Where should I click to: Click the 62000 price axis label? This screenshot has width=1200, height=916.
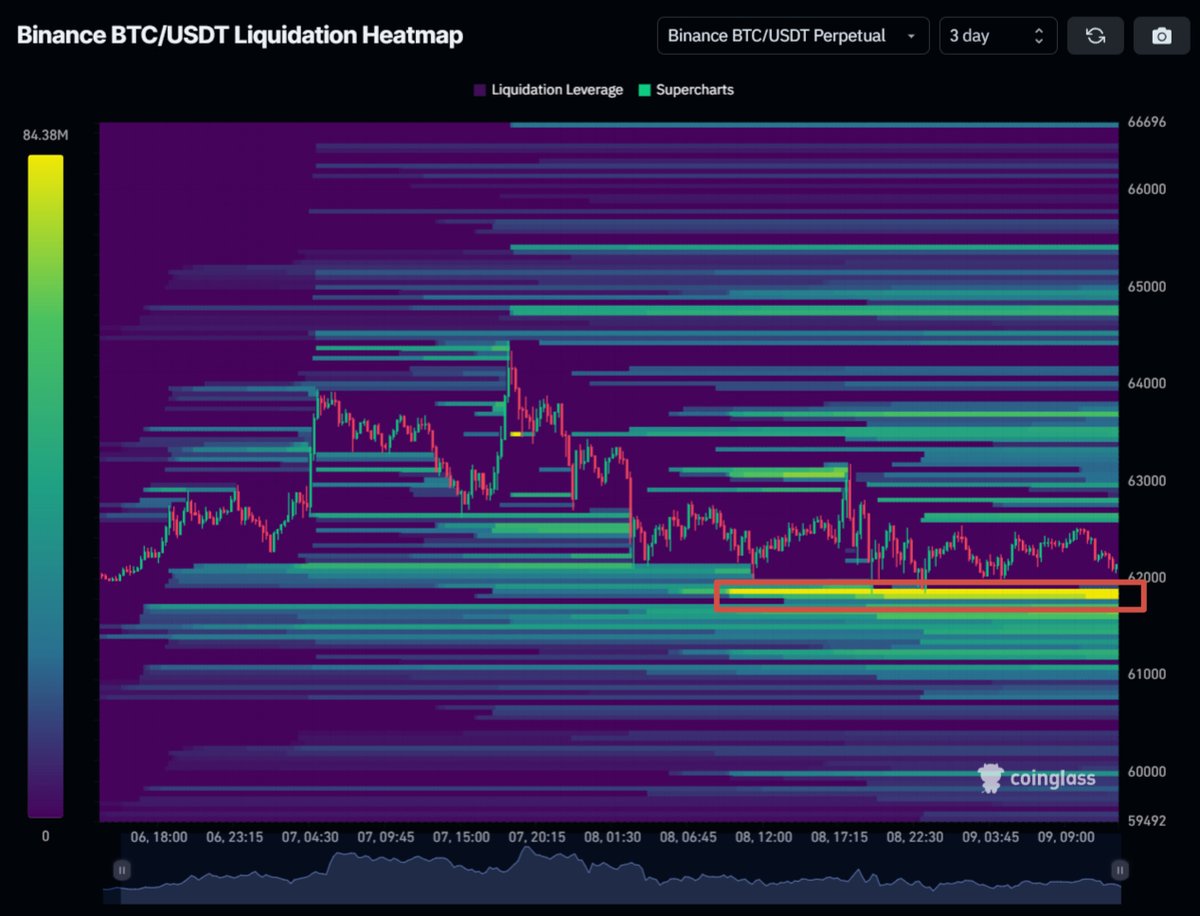[x=1148, y=578]
